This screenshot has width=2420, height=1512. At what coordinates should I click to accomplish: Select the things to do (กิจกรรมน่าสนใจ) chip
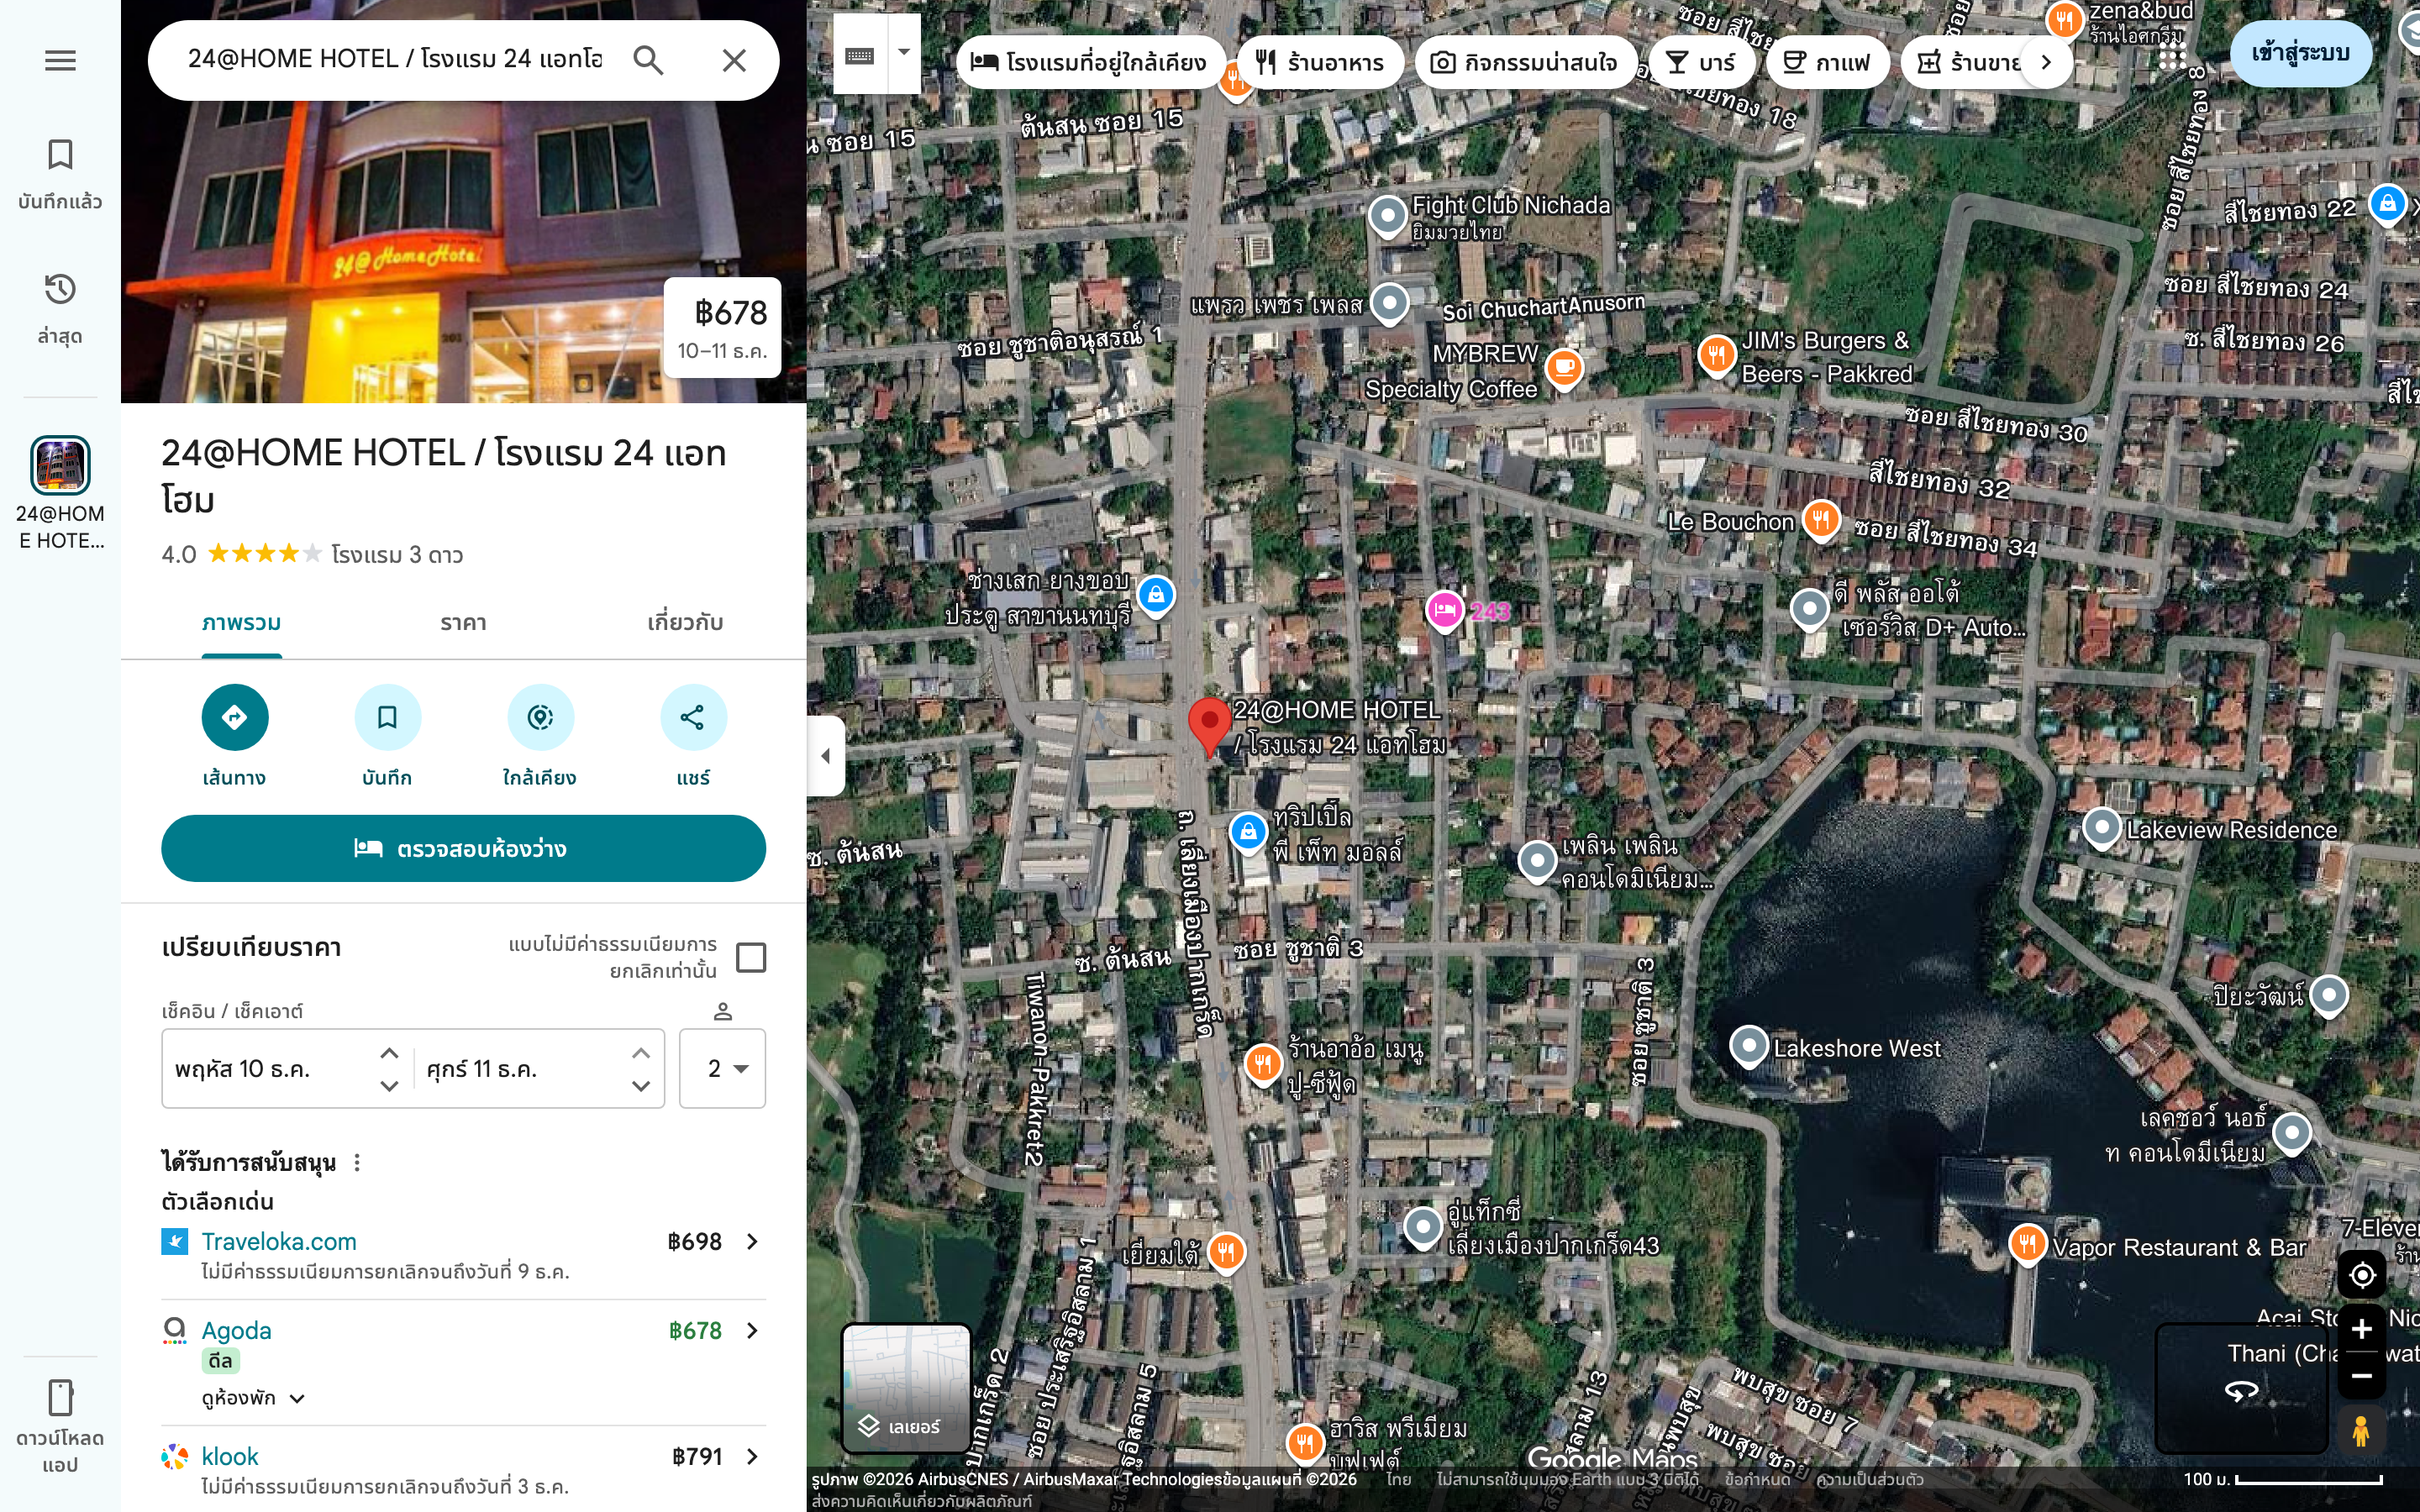pyautogui.click(x=1525, y=62)
